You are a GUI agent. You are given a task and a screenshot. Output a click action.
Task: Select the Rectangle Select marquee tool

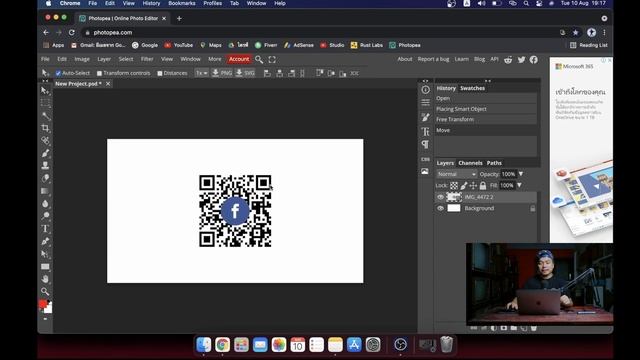click(x=45, y=103)
